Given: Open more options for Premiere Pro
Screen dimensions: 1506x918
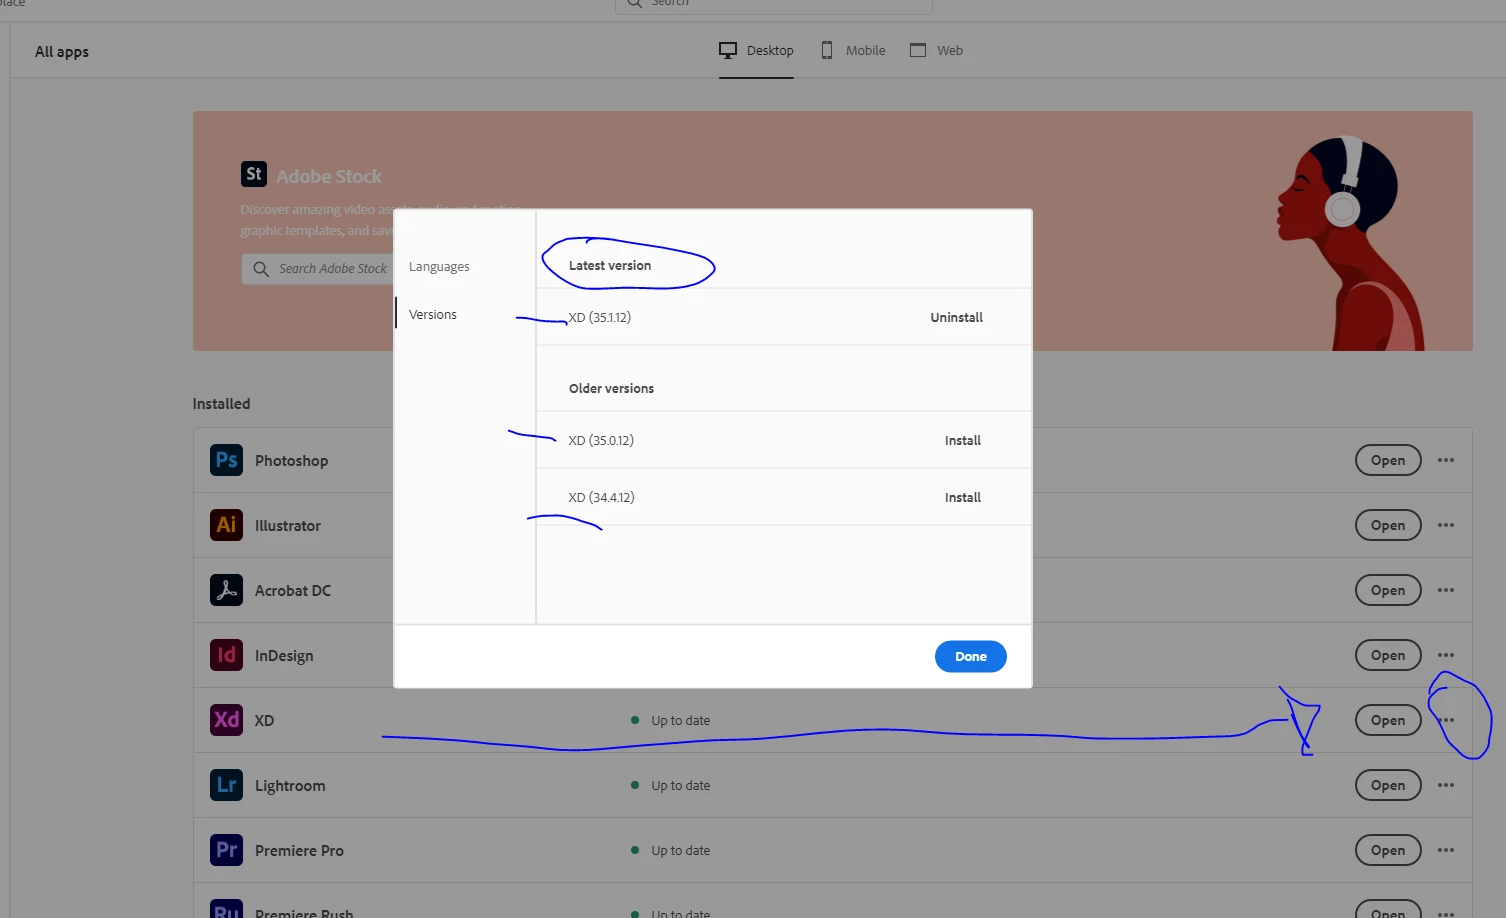Looking at the screenshot, I should click(x=1446, y=850).
